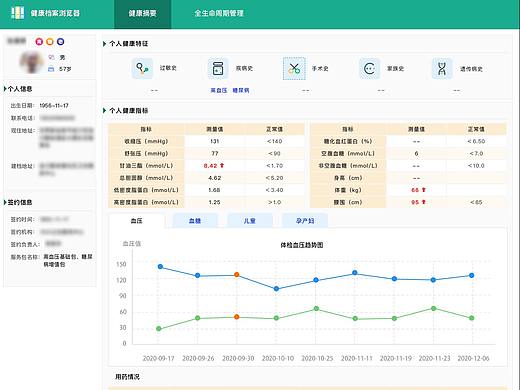This screenshot has height=390, width=520.
Task: Open the 遗传病史 DNA icon
Action: coord(442,69)
